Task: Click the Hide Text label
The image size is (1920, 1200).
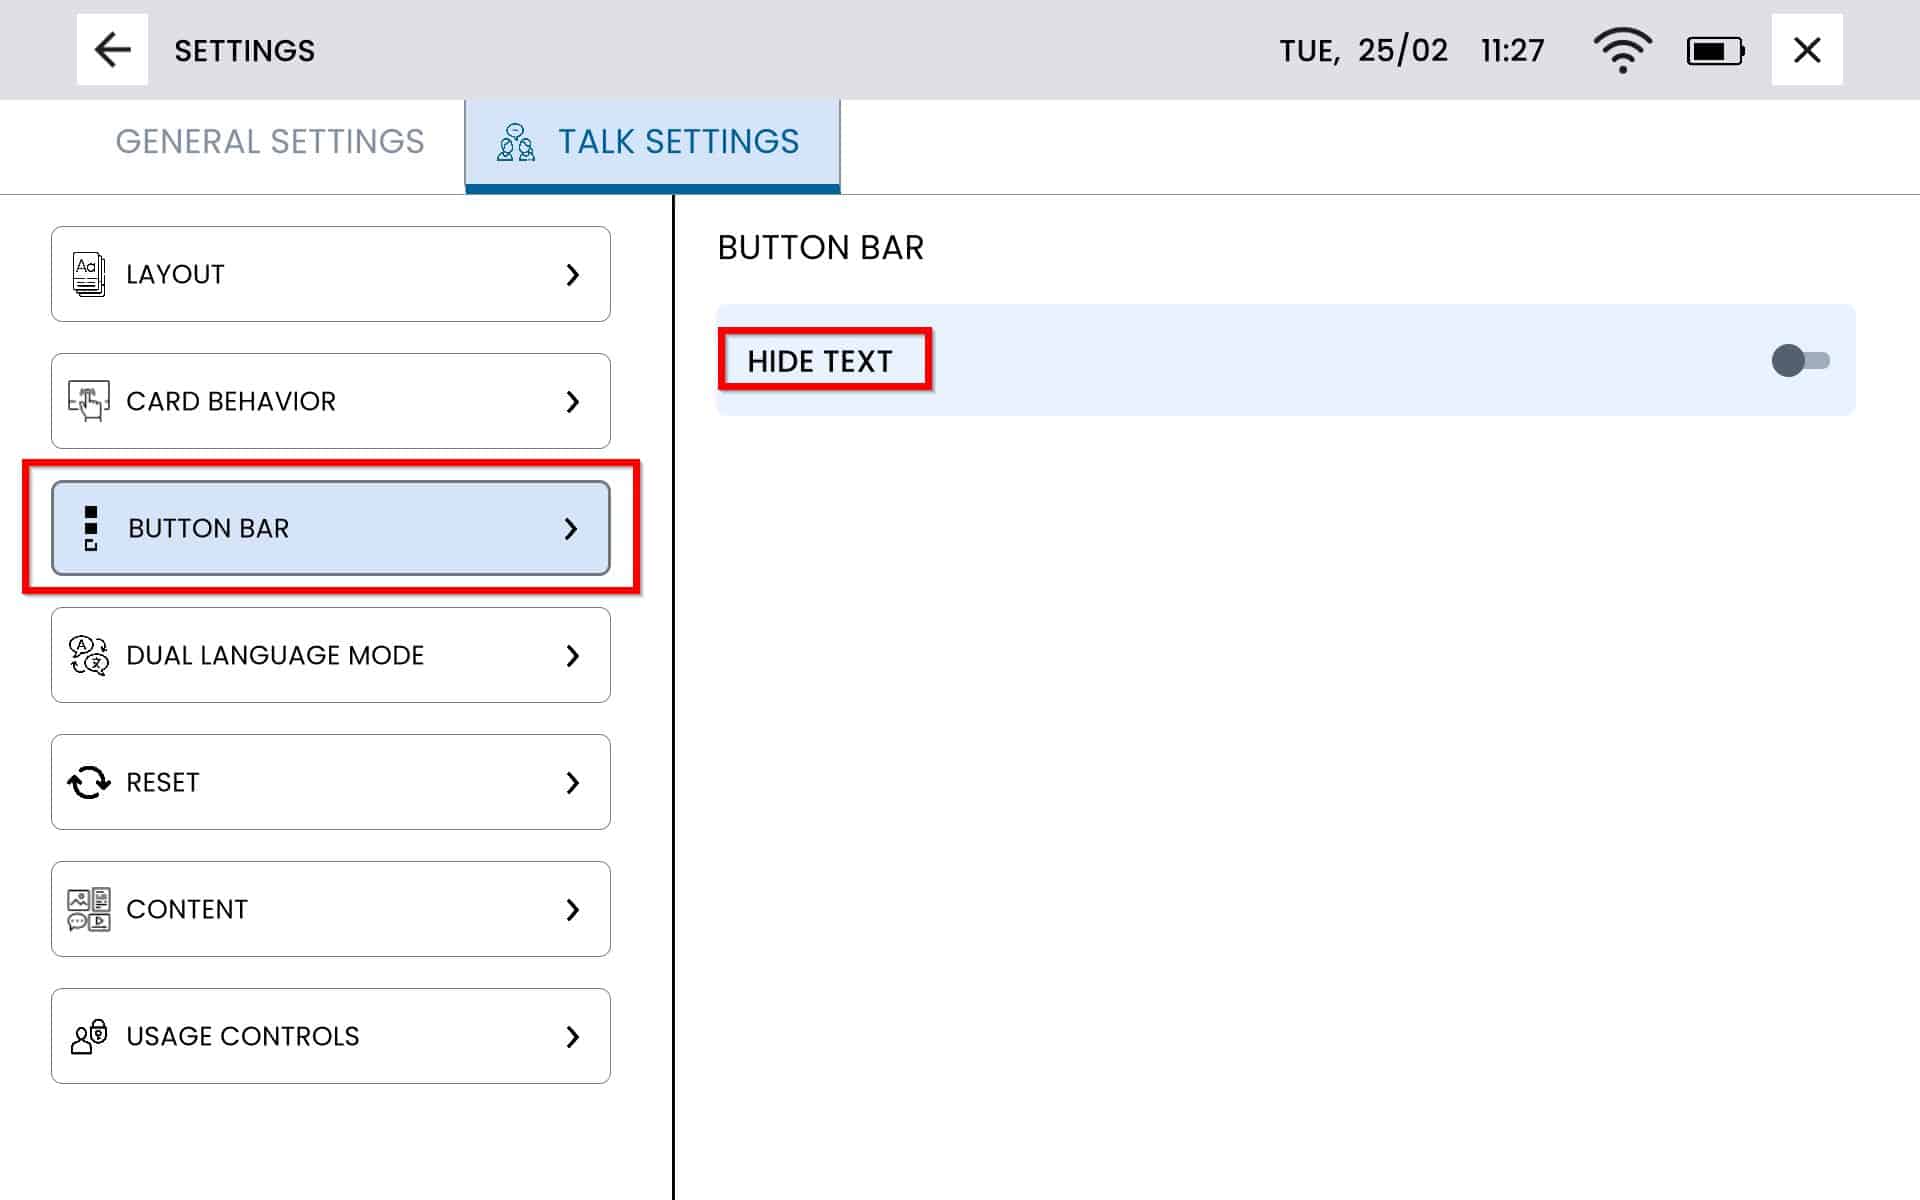Action: [x=820, y=361]
